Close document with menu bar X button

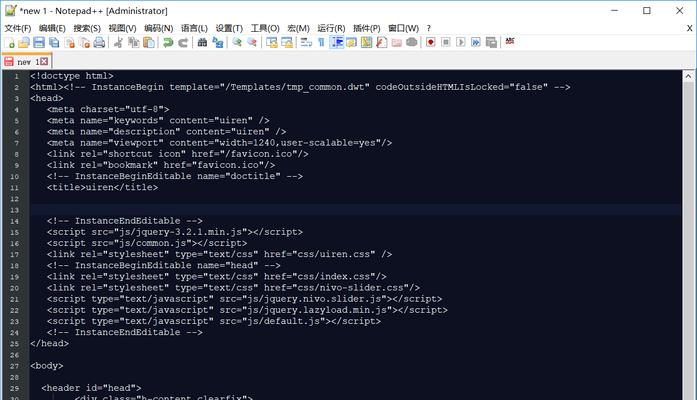point(689,28)
